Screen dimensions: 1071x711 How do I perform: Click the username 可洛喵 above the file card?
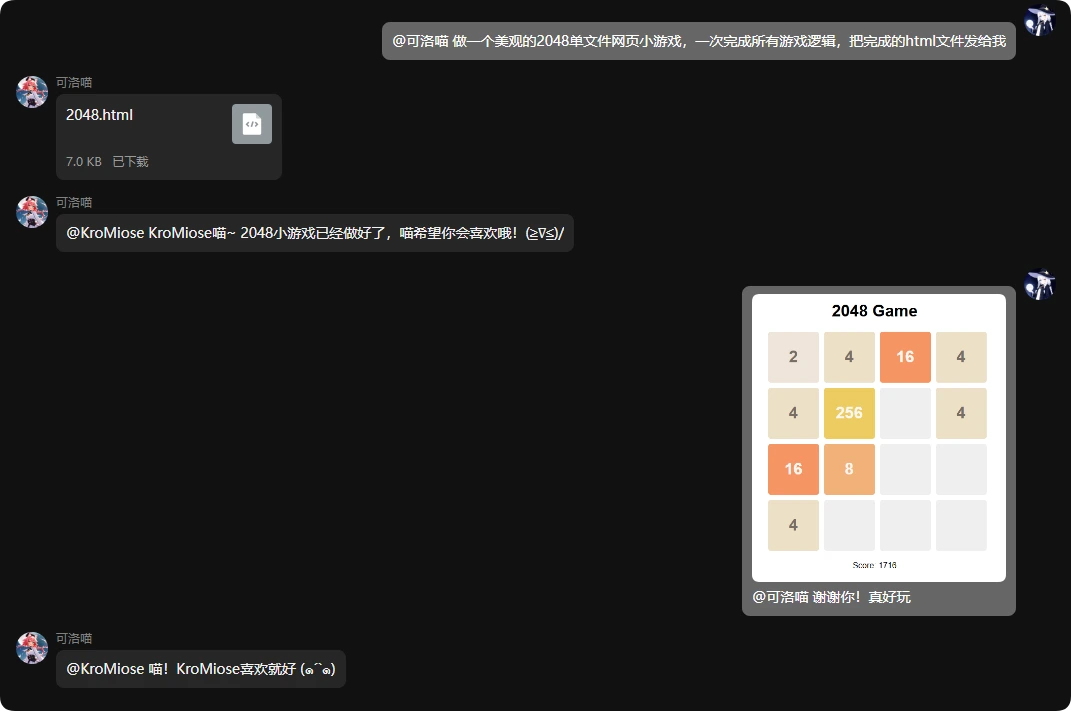[75, 82]
